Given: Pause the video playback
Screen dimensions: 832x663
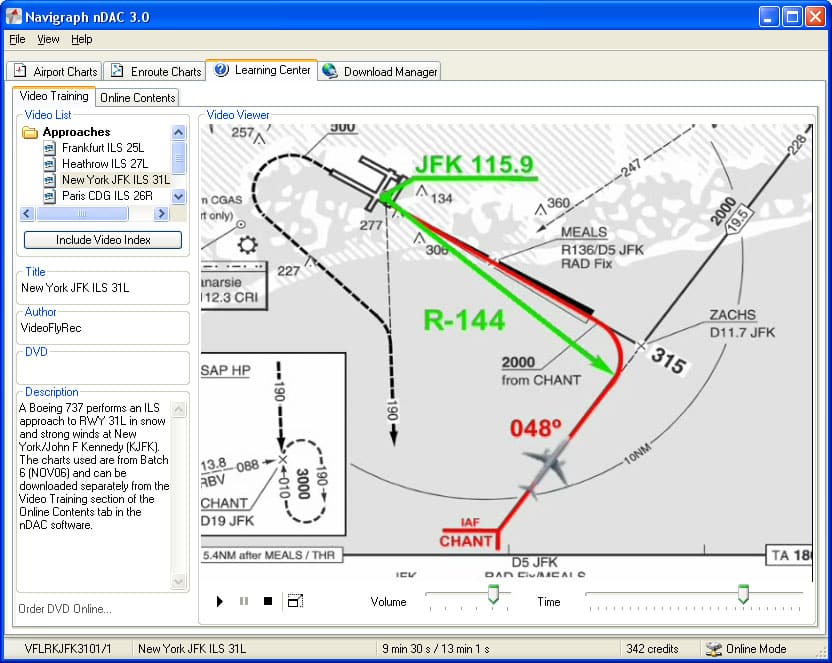Looking at the screenshot, I should (x=243, y=601).
